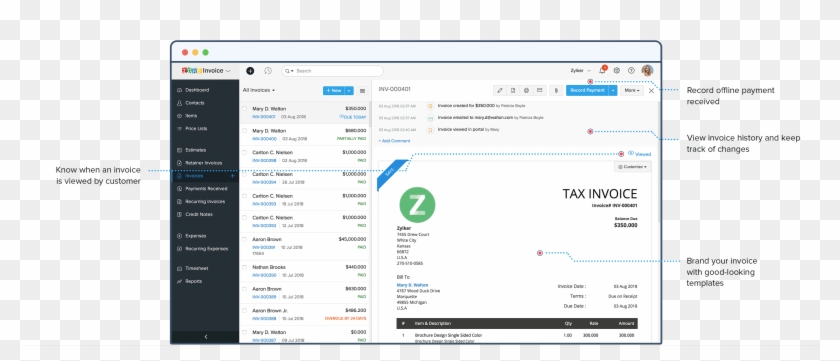Open the arrow next to New button
The width and height of the screenshot is (840, 361).
point(349,91)
